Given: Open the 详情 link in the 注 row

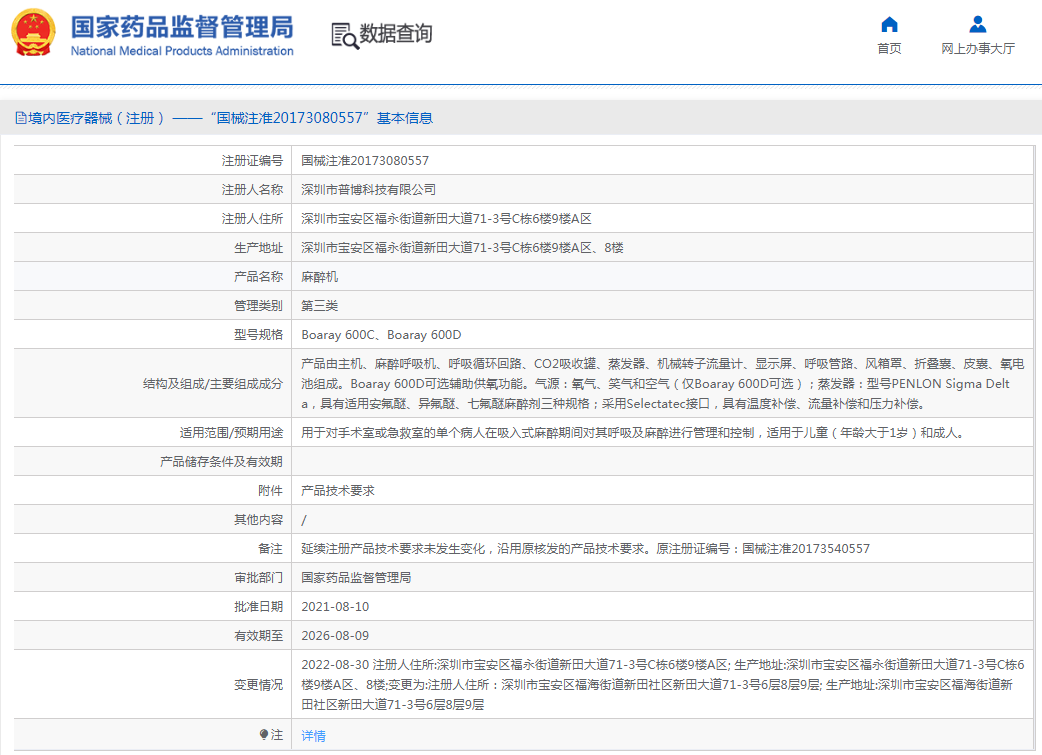Looking at the screenshot, I should click(313, 736).
